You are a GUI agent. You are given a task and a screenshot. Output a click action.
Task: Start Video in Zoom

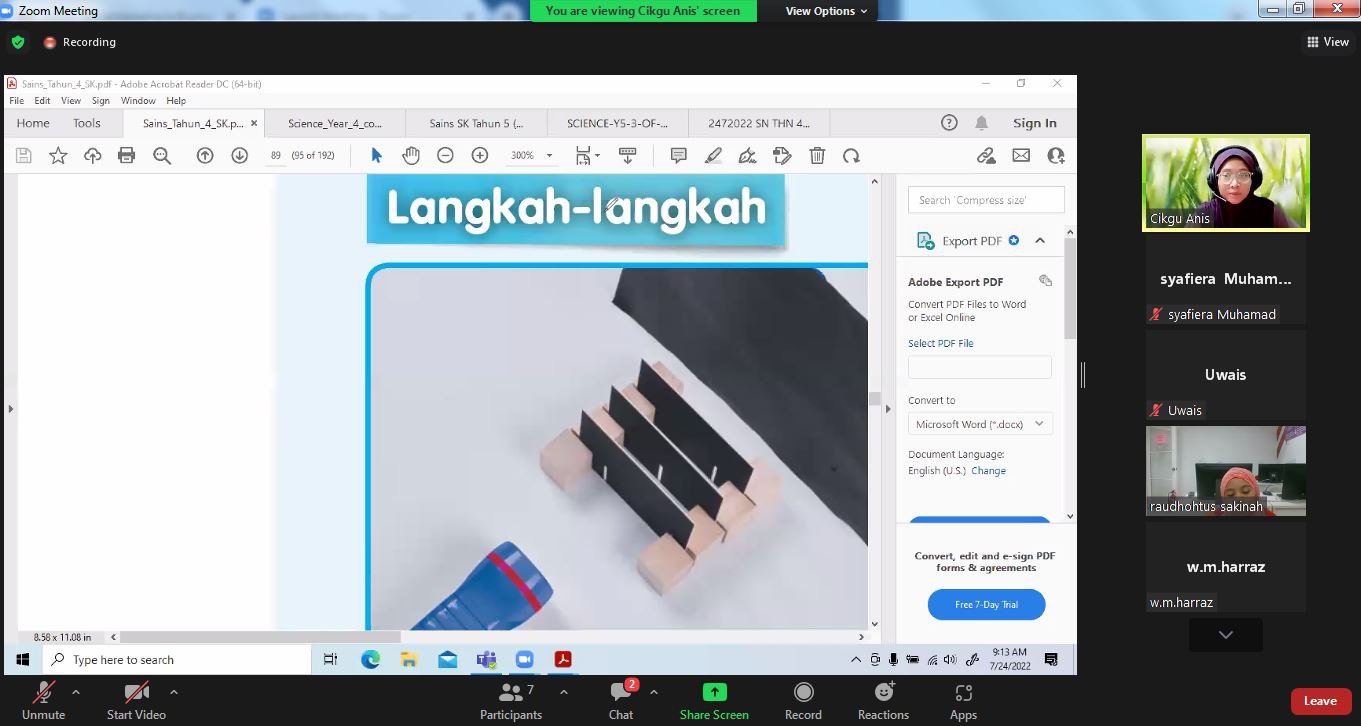[x=136, y=700]
